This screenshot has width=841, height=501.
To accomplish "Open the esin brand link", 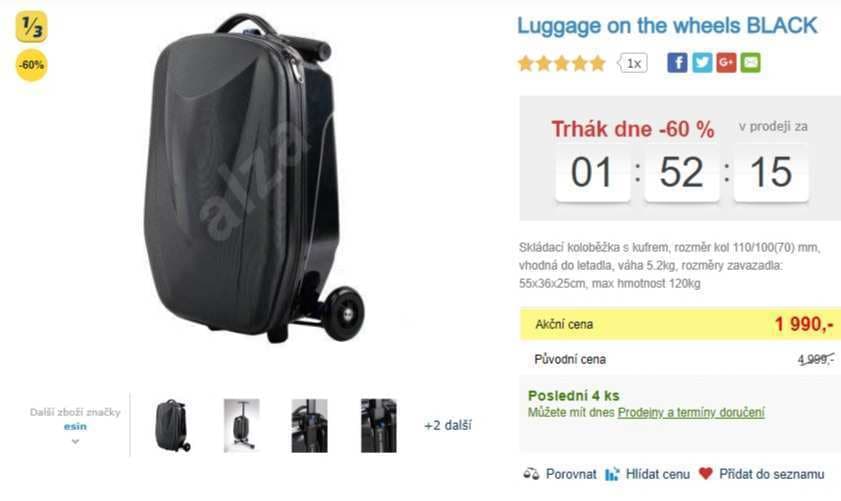I will (75, 426).
